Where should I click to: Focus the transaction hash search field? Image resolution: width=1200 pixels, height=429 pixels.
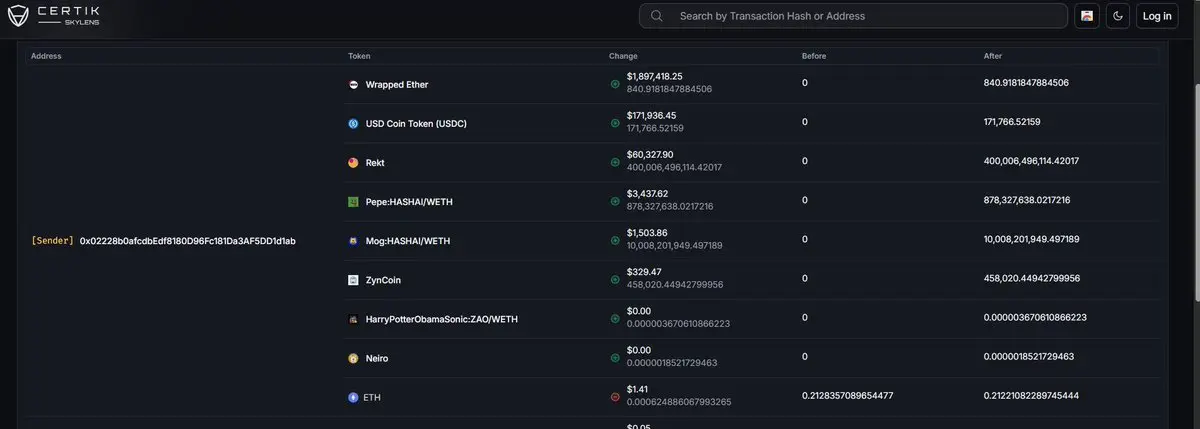[860, 16]
